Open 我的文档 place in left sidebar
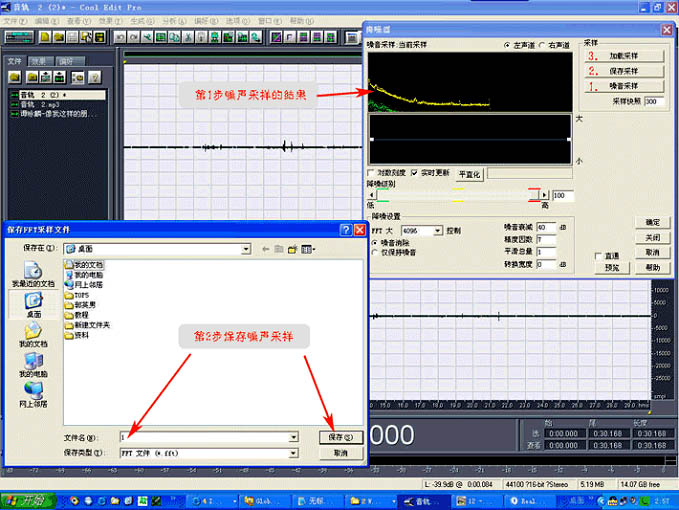 pos(33,334)
